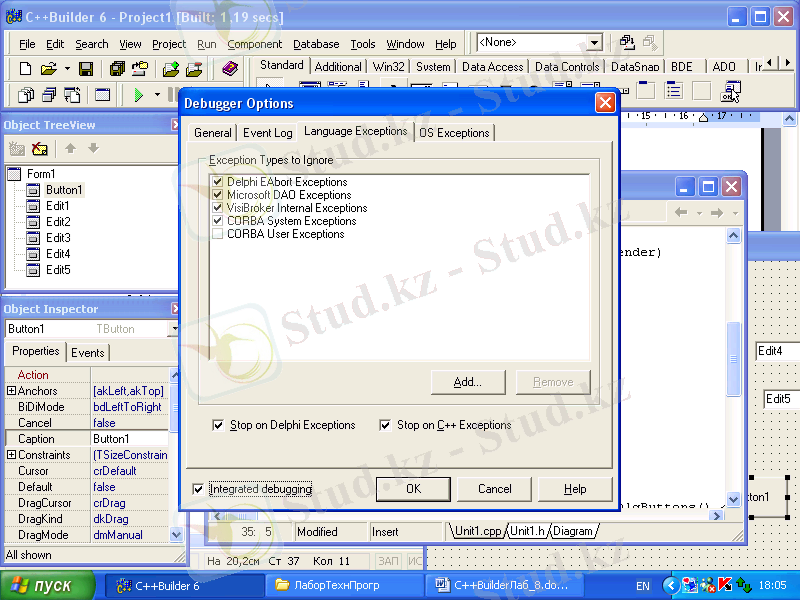Click the View Form toolbar icon
Screen dimensions: 800x600
pyautogui.click(x=49, y=95)
